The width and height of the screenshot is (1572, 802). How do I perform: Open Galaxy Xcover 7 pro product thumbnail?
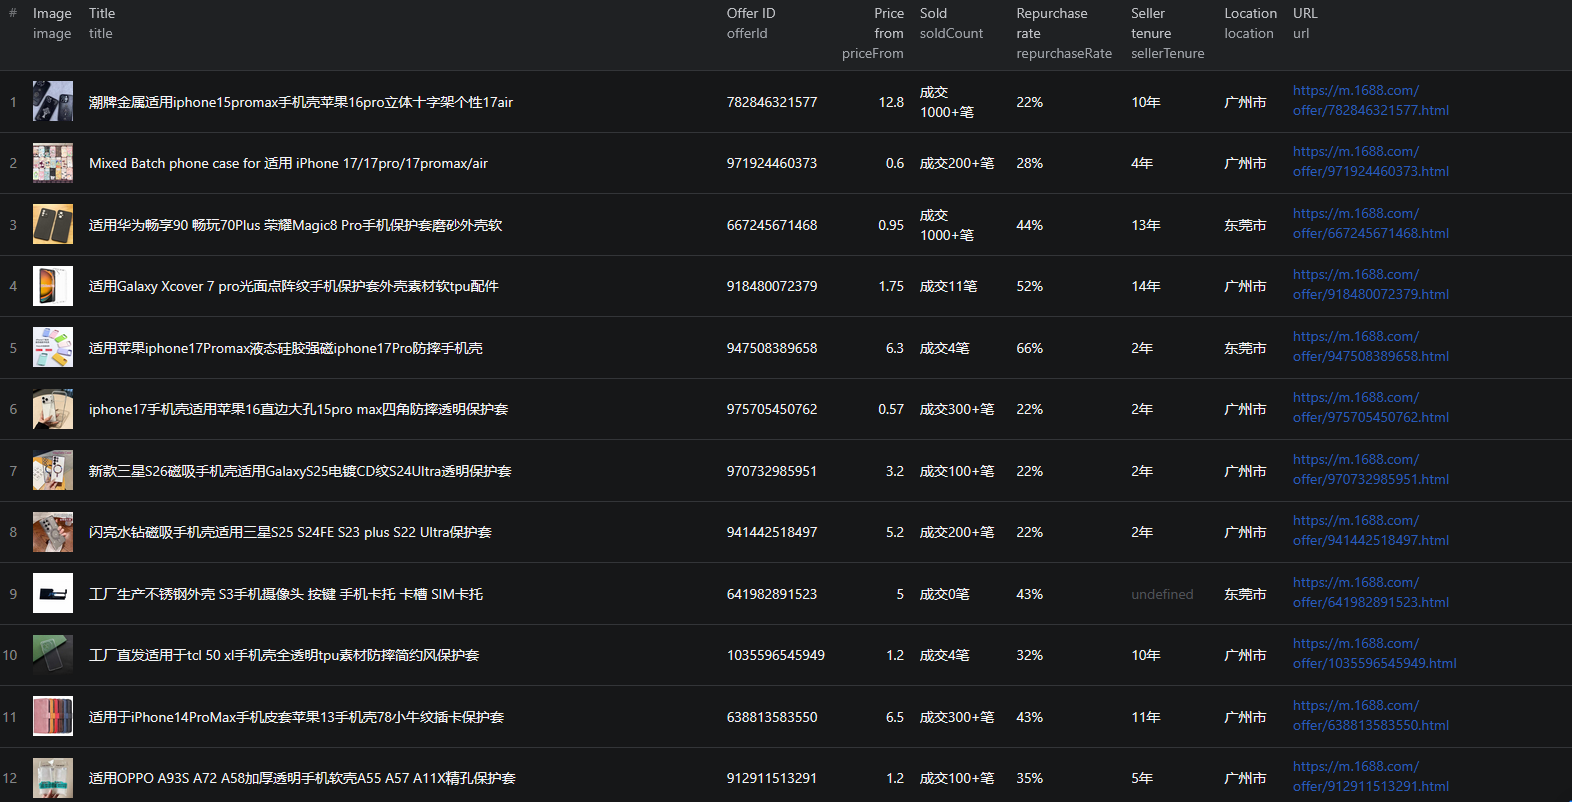pos(53,286)
